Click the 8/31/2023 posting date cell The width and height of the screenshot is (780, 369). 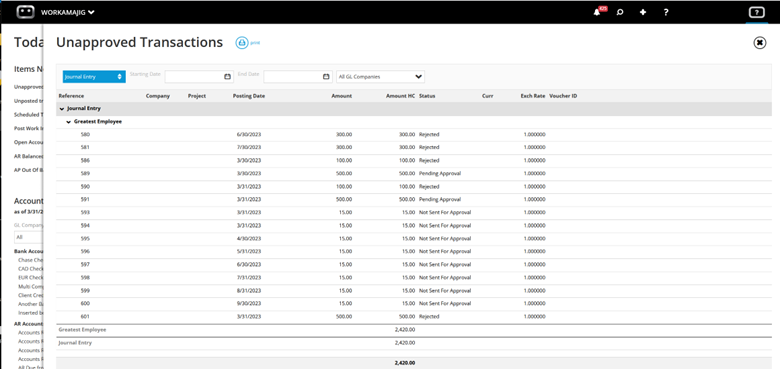coord(249,290)
